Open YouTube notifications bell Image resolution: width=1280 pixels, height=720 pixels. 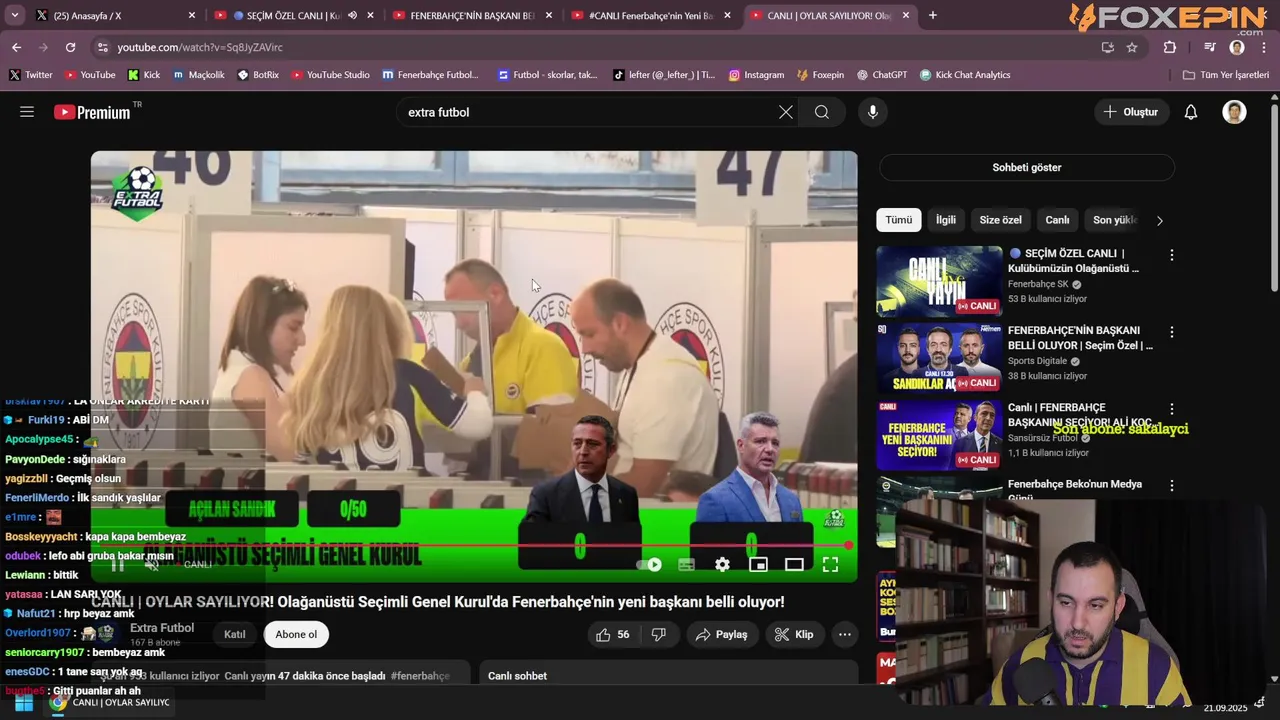tap(1191, 112)
